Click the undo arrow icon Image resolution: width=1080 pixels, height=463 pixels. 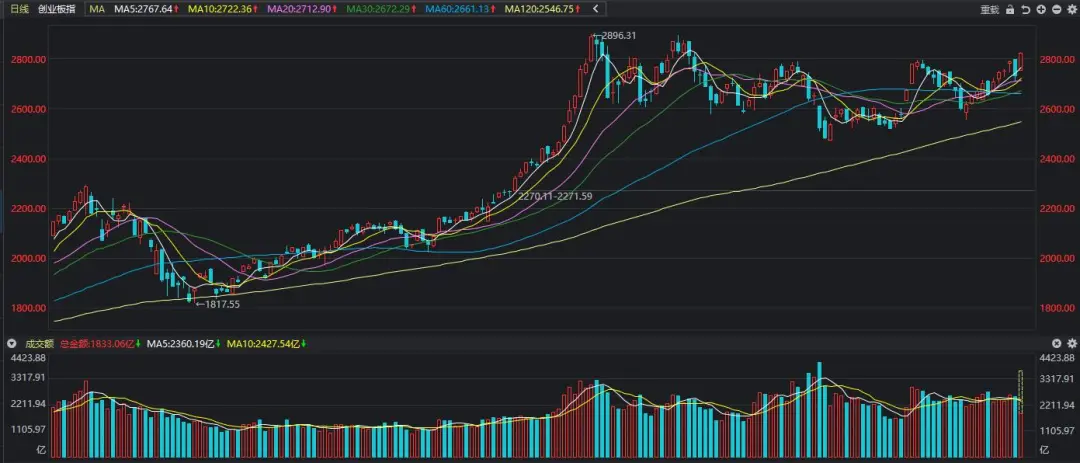pyautogui.click(x=1026, y=10)
